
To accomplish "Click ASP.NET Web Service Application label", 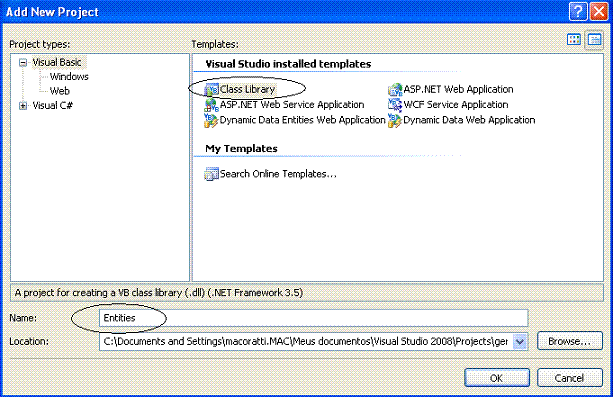I will 292,105.
